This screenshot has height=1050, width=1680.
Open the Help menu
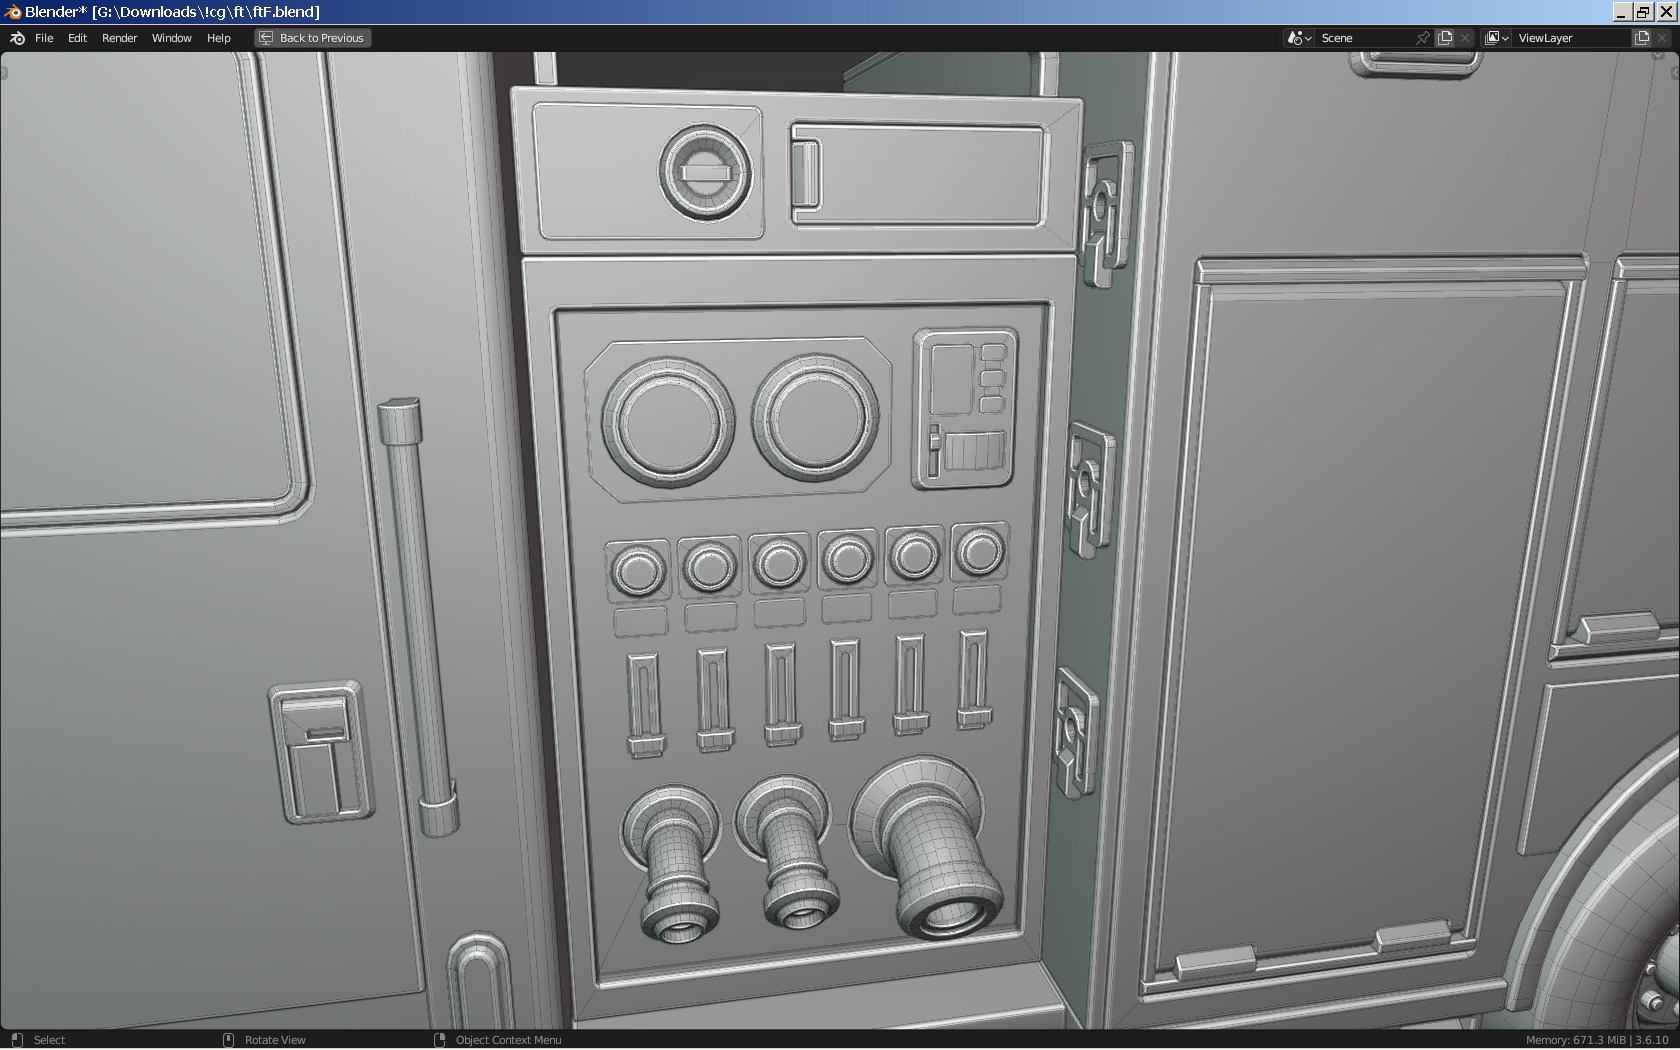click(x=218, y=38)
